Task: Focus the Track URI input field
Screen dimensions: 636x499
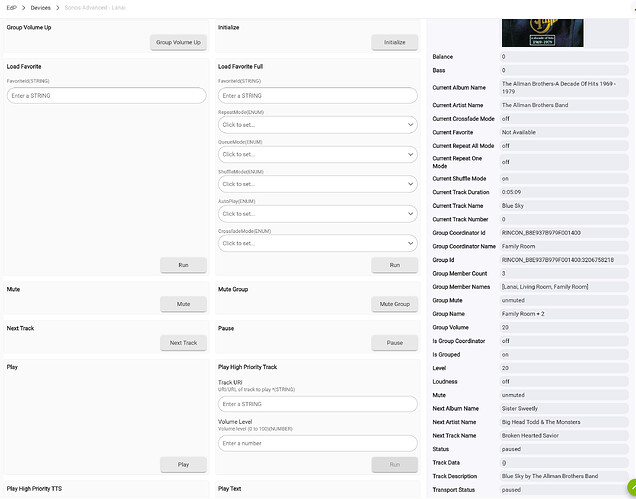Action: point(318,404)
